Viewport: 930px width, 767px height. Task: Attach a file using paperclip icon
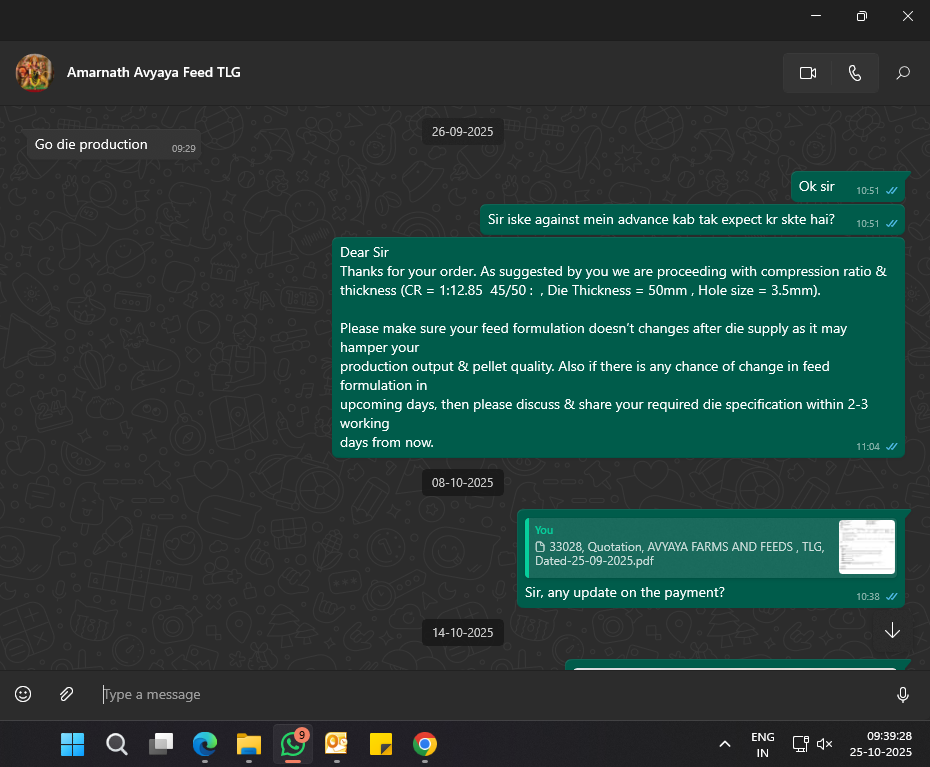(x=66, y=694)
